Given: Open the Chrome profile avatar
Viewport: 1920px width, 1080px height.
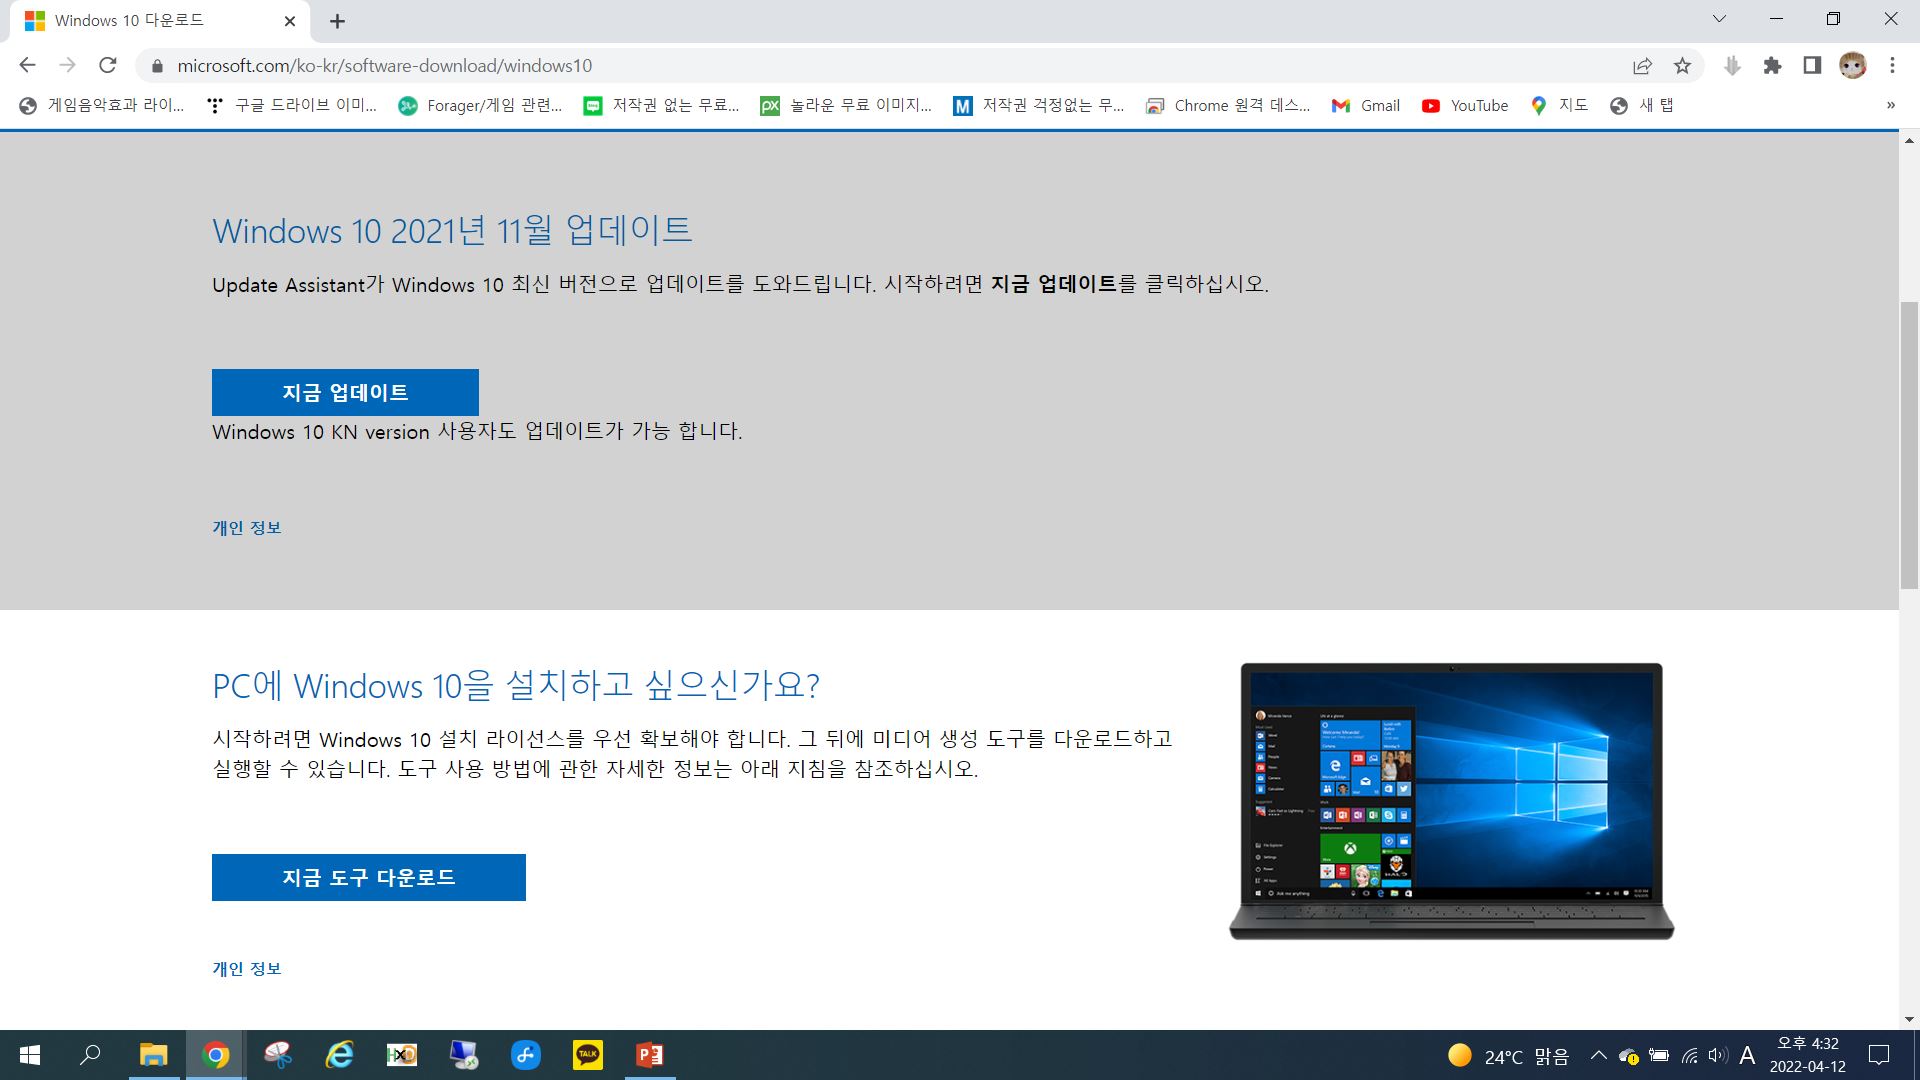Looking at the screenshot, I should pos(1852,66).
